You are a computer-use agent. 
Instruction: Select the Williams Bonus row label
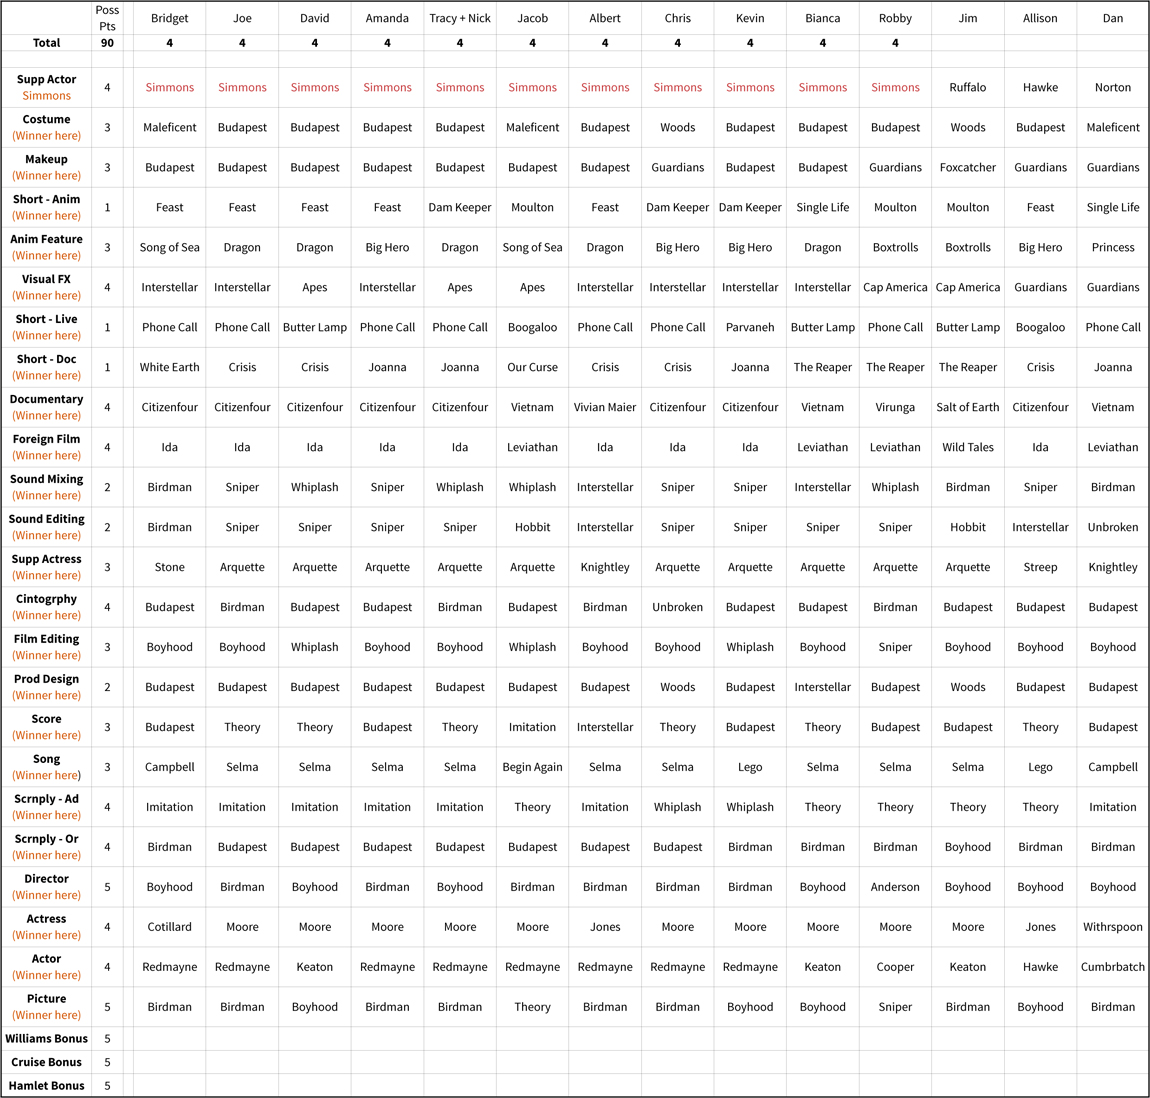pyautogui.click(x=46, y=1038)
